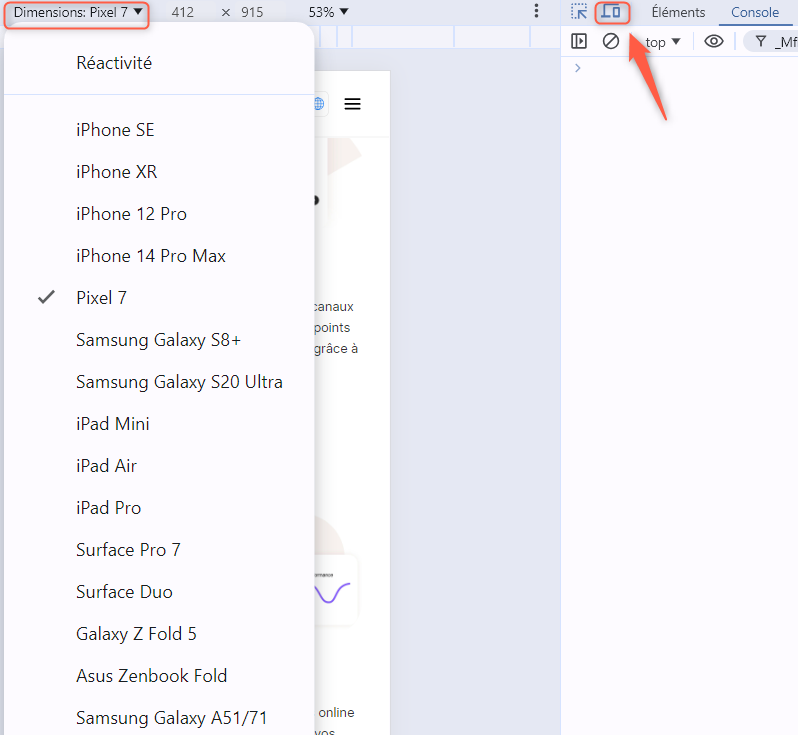
Task: Click the console prompt chevron
Action: click(x=577, y=68)
